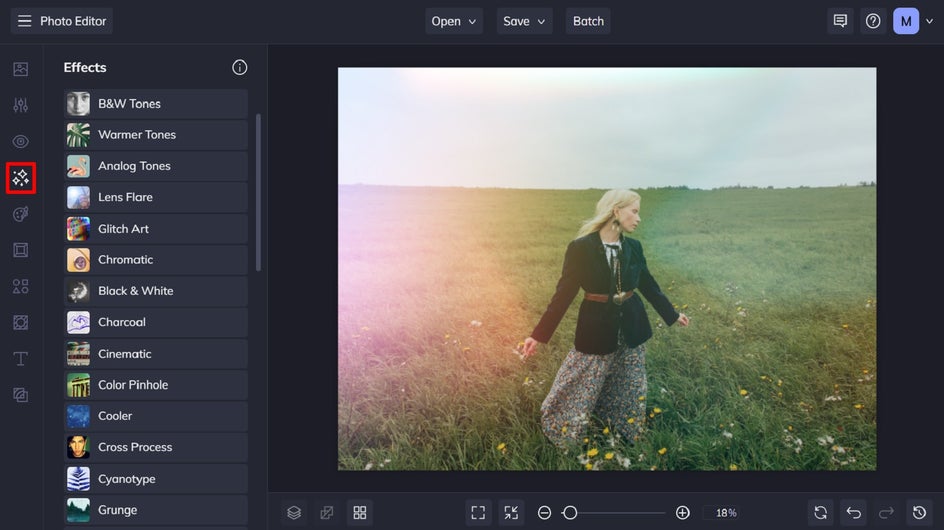944x530 pixels.
Task: Select the Lens Flare effect category
Action: click(x=156, y=197)
